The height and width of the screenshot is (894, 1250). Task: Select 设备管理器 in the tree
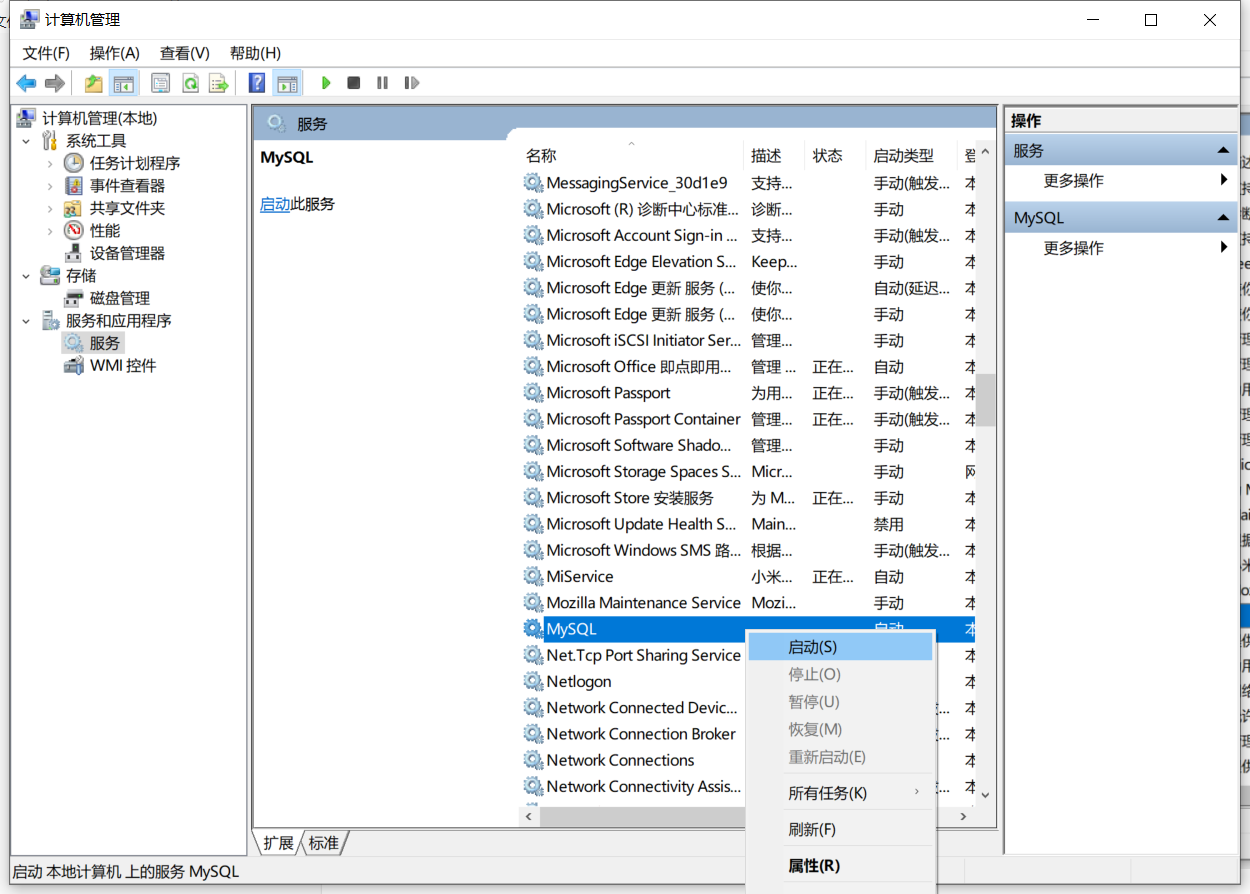(127, 253)
